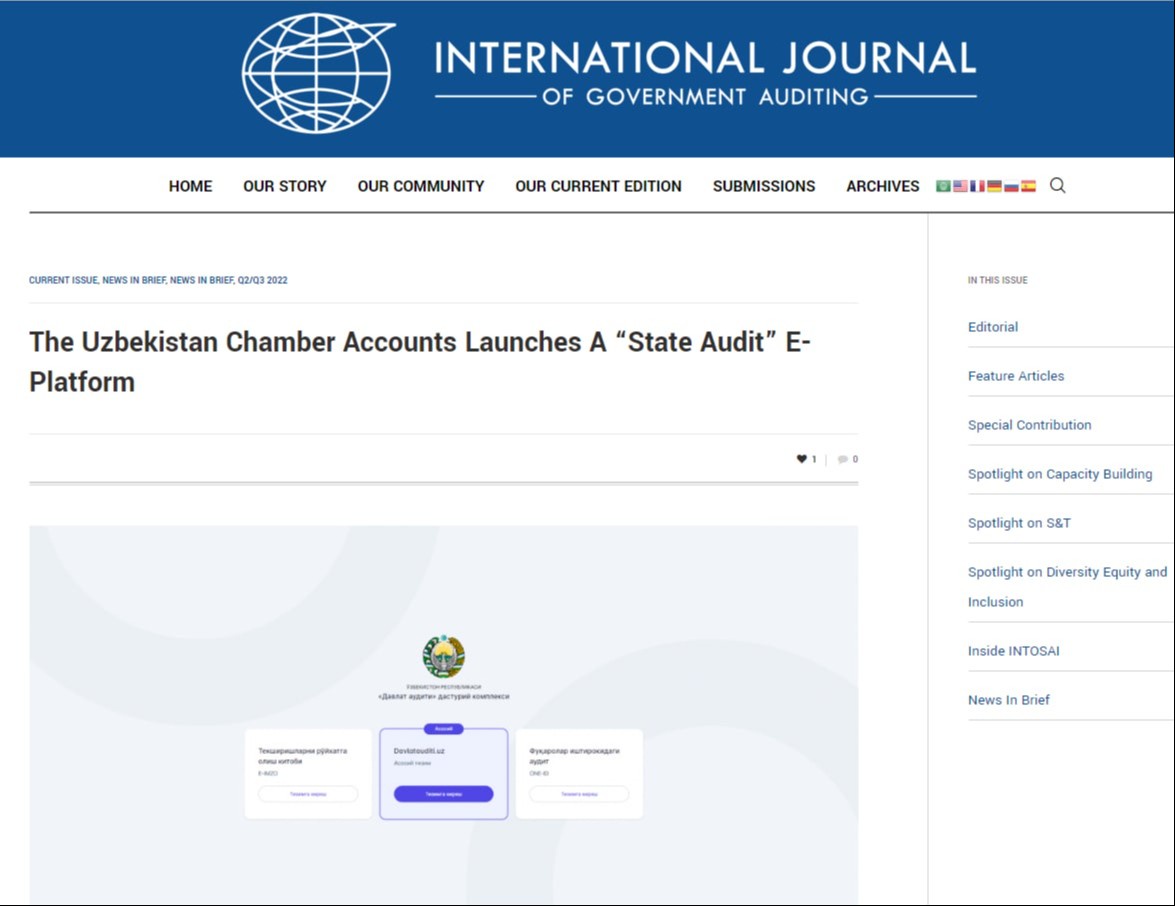Open the Our Story menu
Viewport: 1175px width, 906px height.
(285, 186)
